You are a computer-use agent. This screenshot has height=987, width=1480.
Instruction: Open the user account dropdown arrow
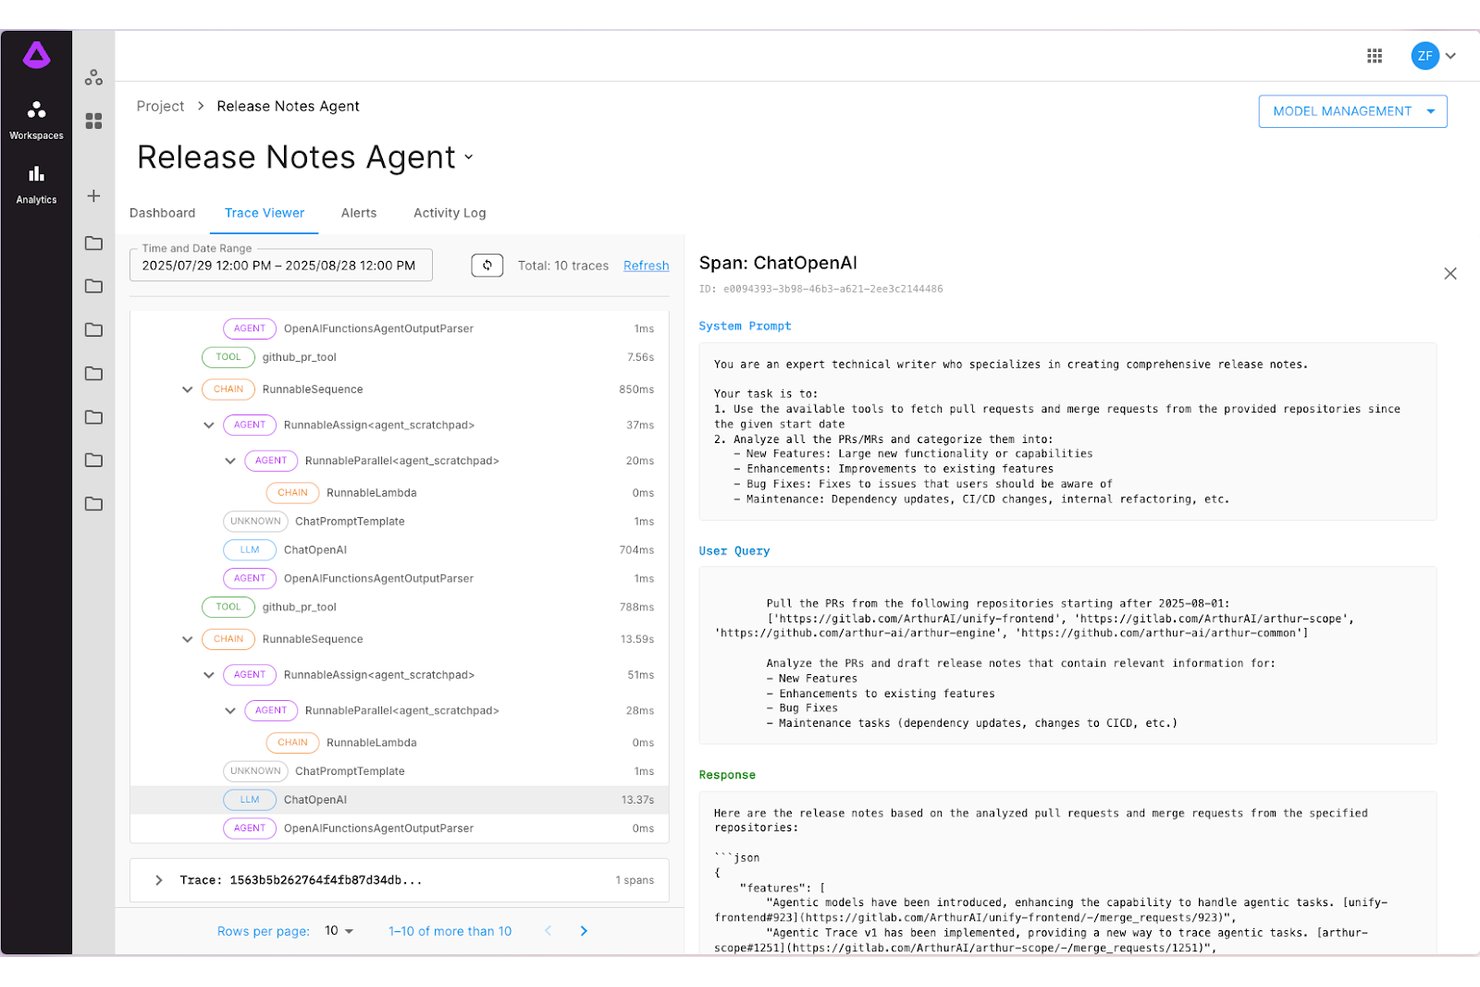tap(1450, 56)
